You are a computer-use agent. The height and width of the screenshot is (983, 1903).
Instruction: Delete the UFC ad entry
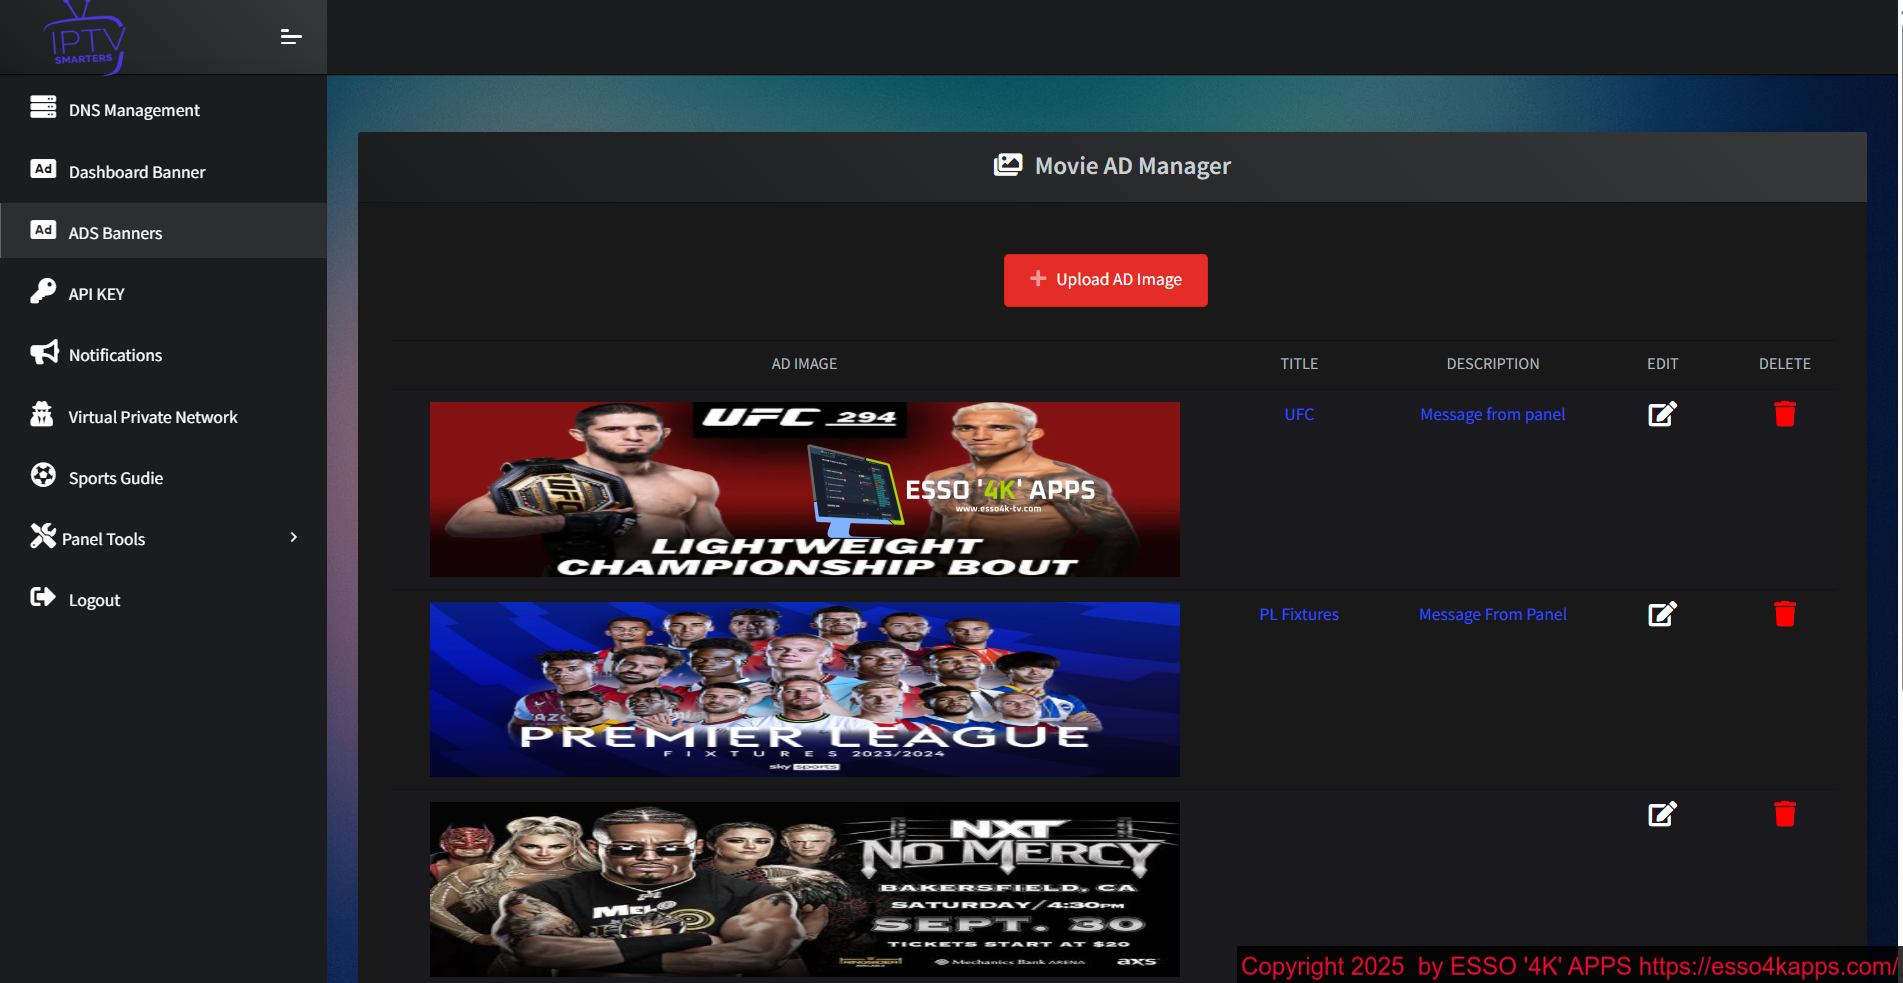1785,414
